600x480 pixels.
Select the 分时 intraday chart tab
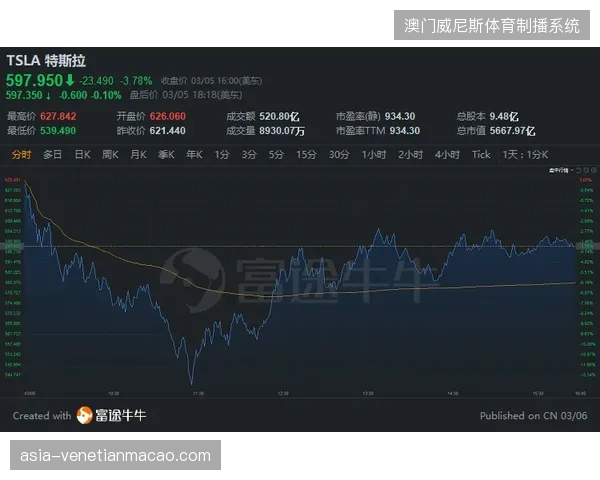21,155
